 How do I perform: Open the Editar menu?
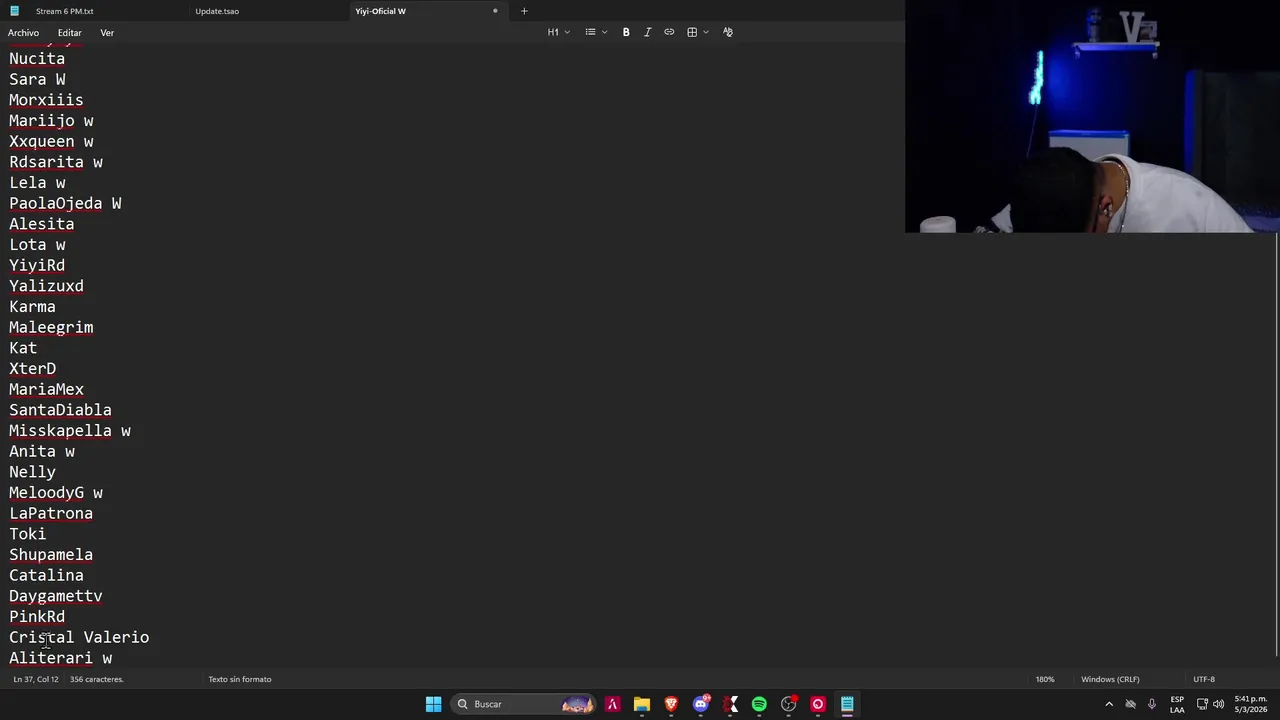tap(69, 33)
